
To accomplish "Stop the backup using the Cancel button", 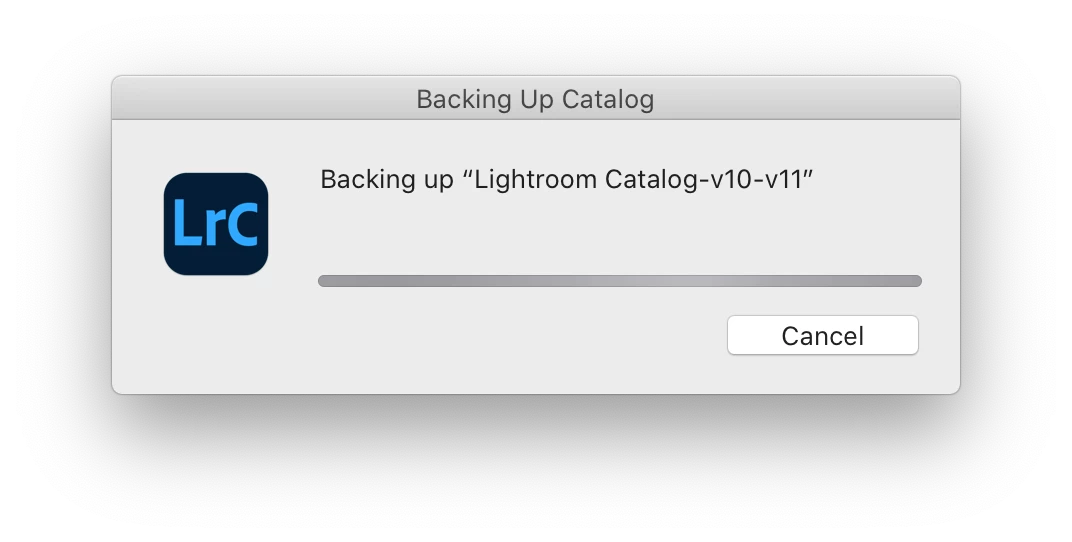I will pyautogui.click(x=822, y=335).
